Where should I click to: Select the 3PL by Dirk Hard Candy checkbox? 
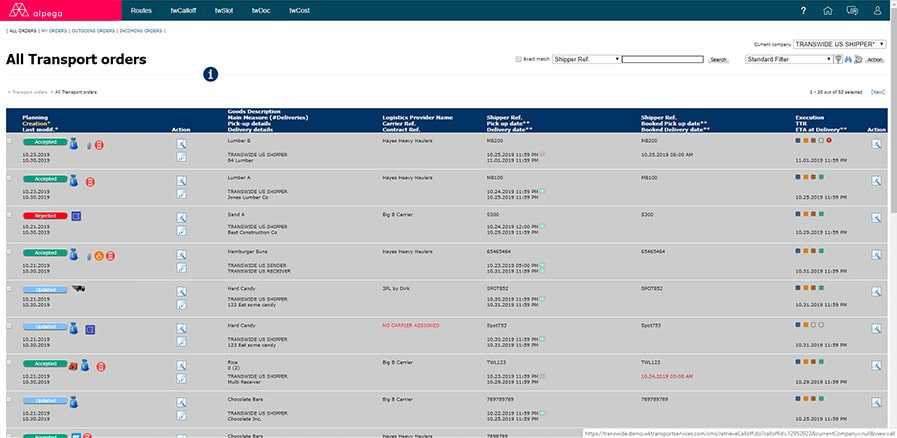(x=9, y=289)
